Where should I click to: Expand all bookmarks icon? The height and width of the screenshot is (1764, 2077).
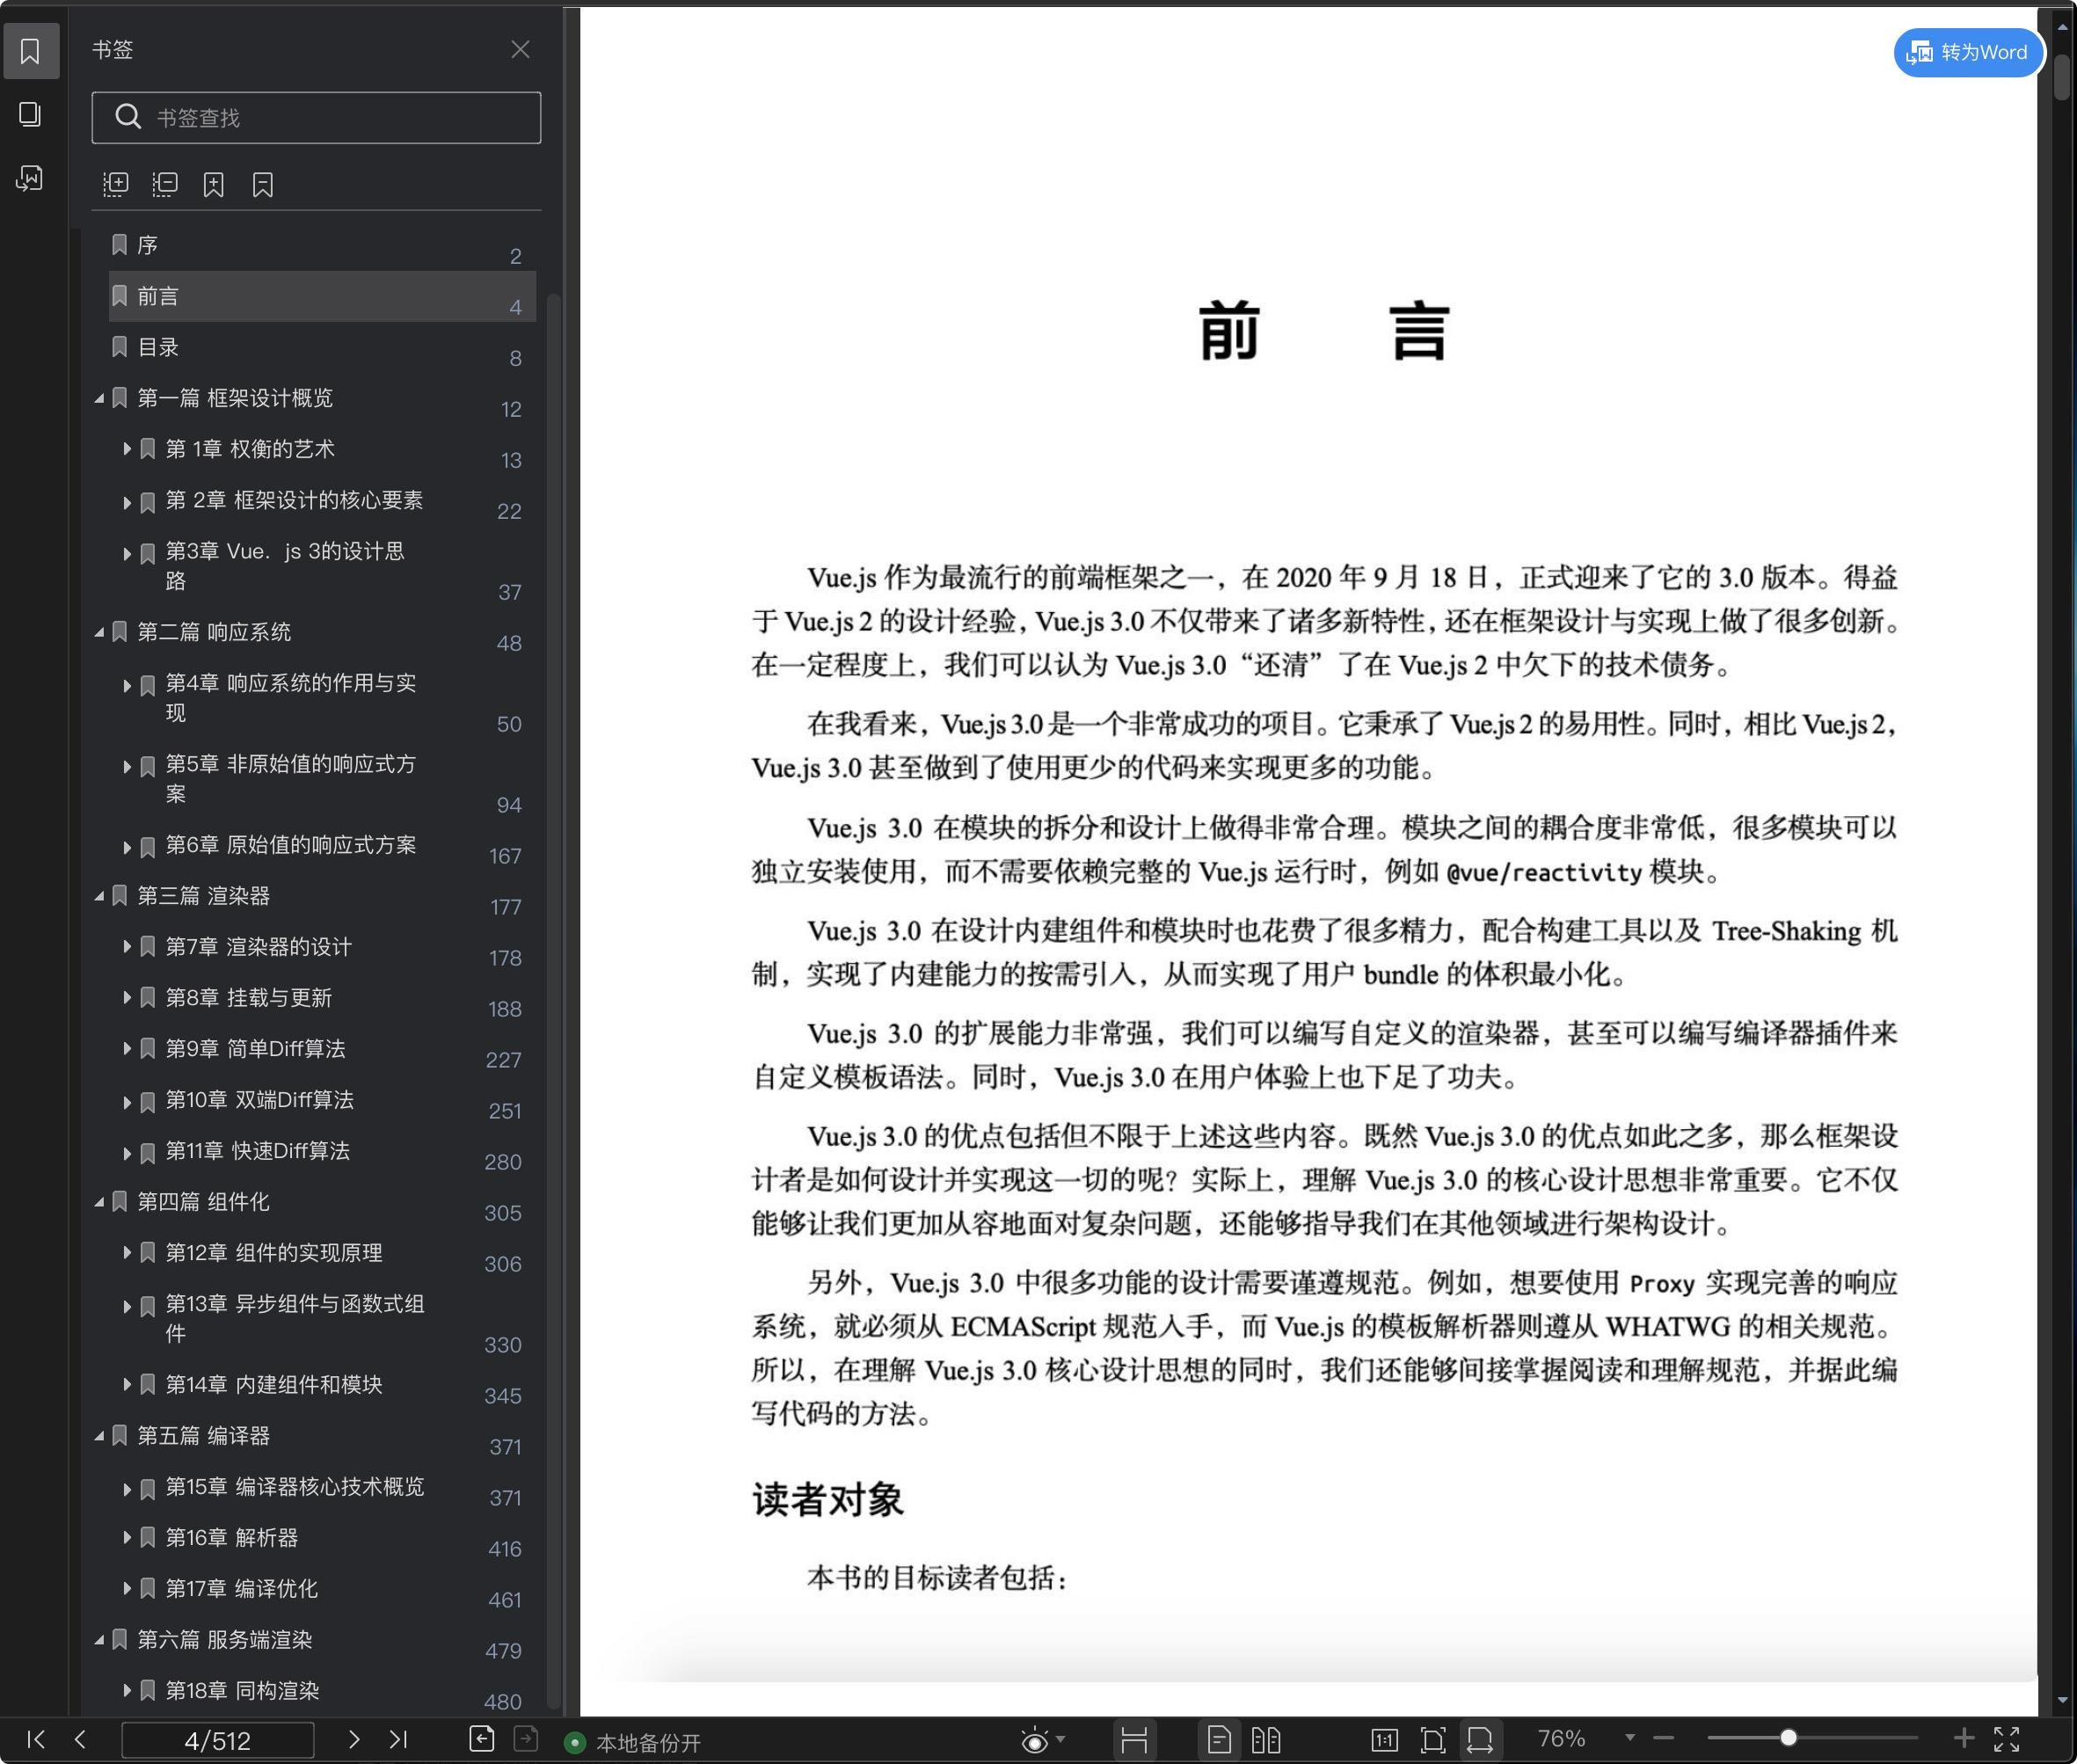pos(116,184)
